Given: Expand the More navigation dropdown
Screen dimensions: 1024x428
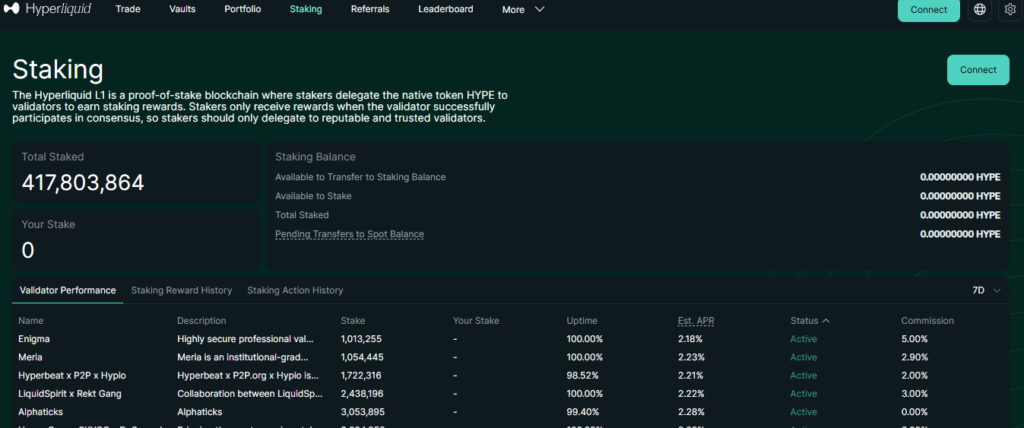Looking at the screenshot, I should point(523,10).
